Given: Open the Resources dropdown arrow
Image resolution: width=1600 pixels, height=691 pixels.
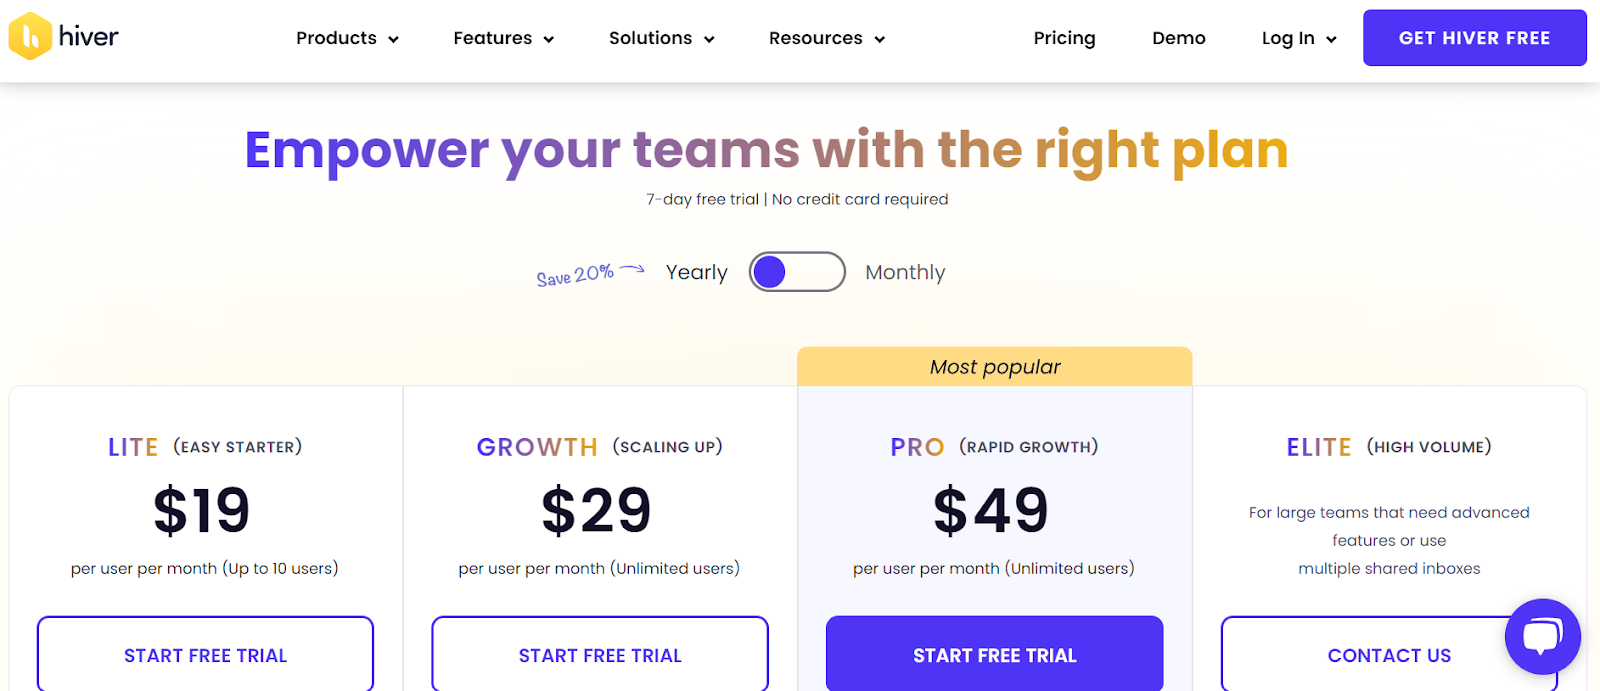Looking at the screenshot, I should [880, 39].
